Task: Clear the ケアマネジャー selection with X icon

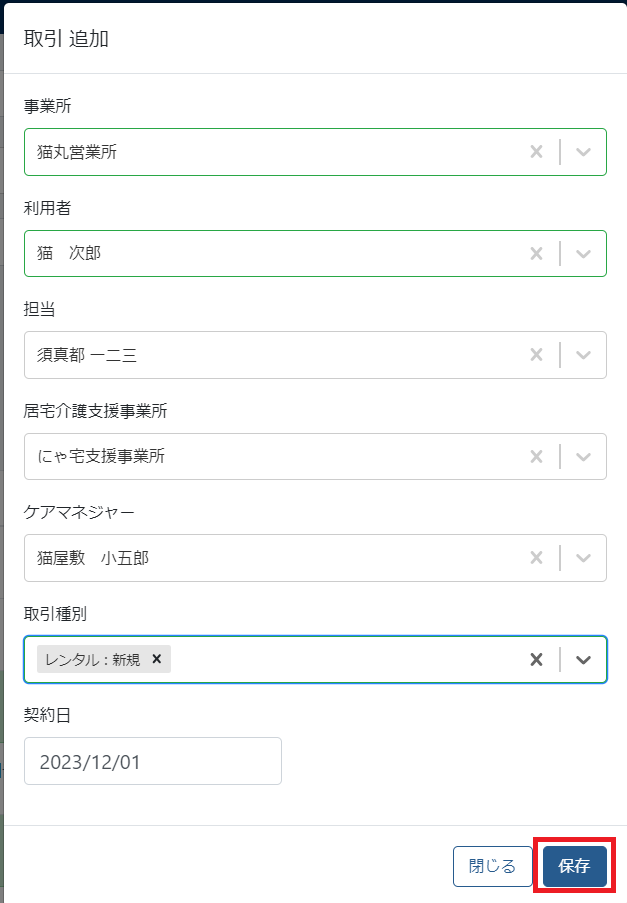Action: pyautogui.click(x=536, y=558)
